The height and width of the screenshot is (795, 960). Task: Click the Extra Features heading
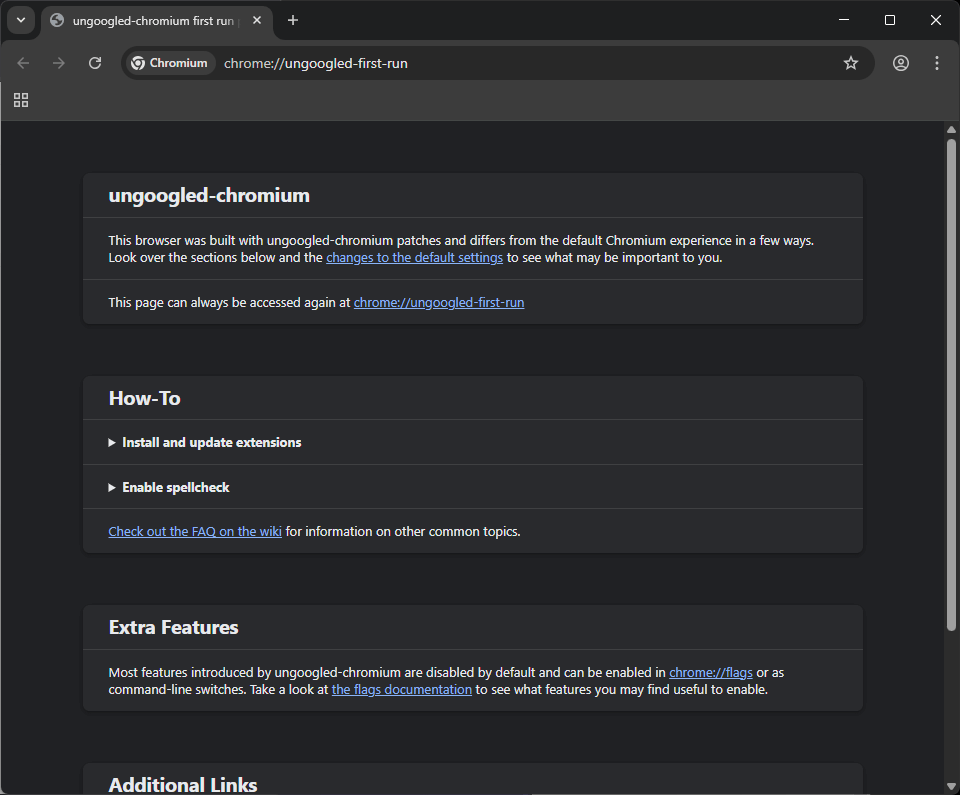(173, 627)
